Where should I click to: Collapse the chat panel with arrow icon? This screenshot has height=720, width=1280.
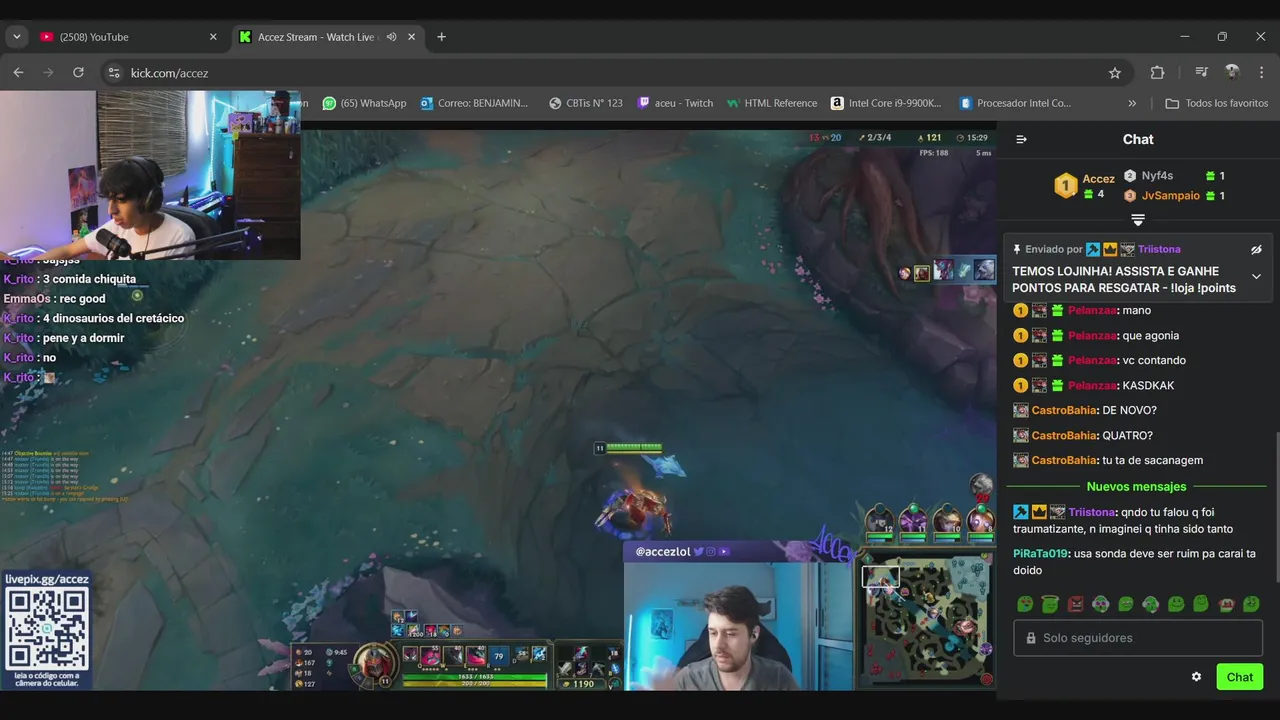pos(1021,139)
